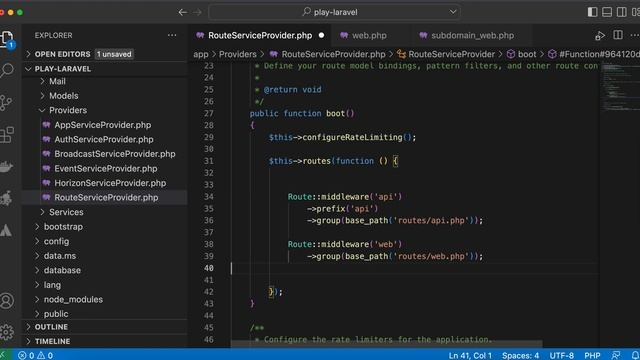Toggle the secondary sidebar layout icon
640x360 pixels.
[x=622, y=12]
